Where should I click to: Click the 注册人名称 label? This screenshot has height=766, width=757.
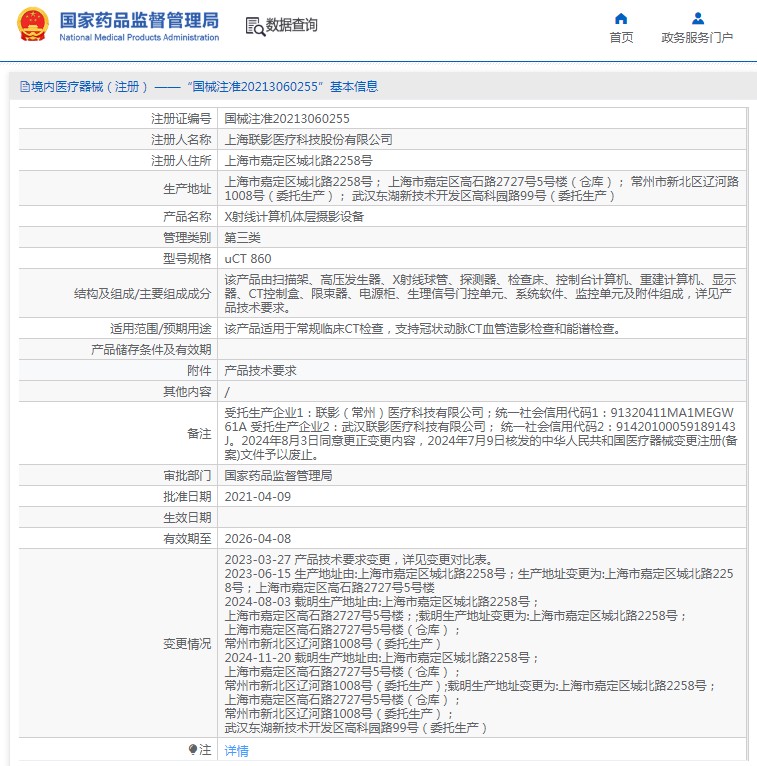pyautogui.click(x=181, y=140)
